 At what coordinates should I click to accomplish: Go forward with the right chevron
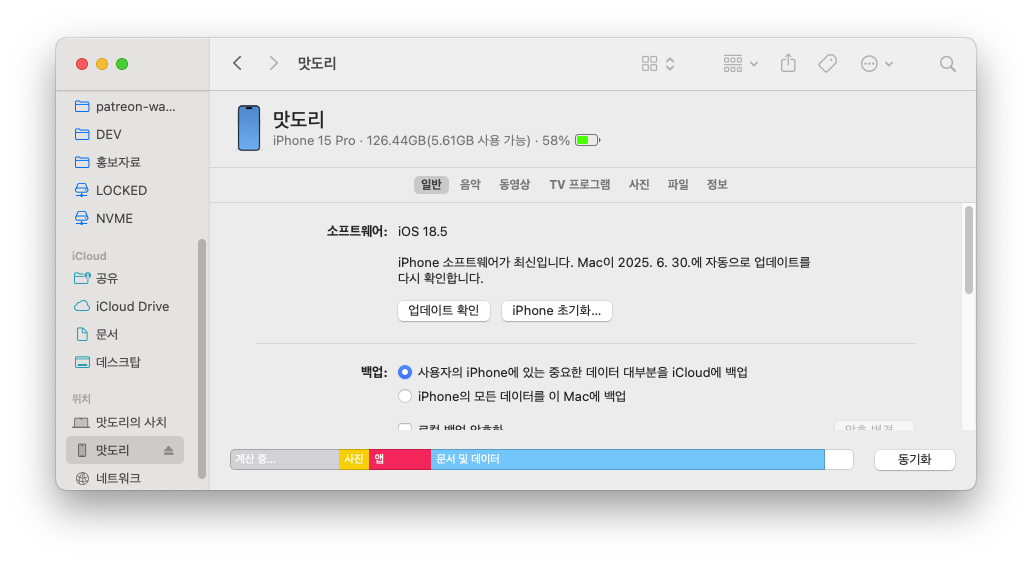tap(274, 63)
